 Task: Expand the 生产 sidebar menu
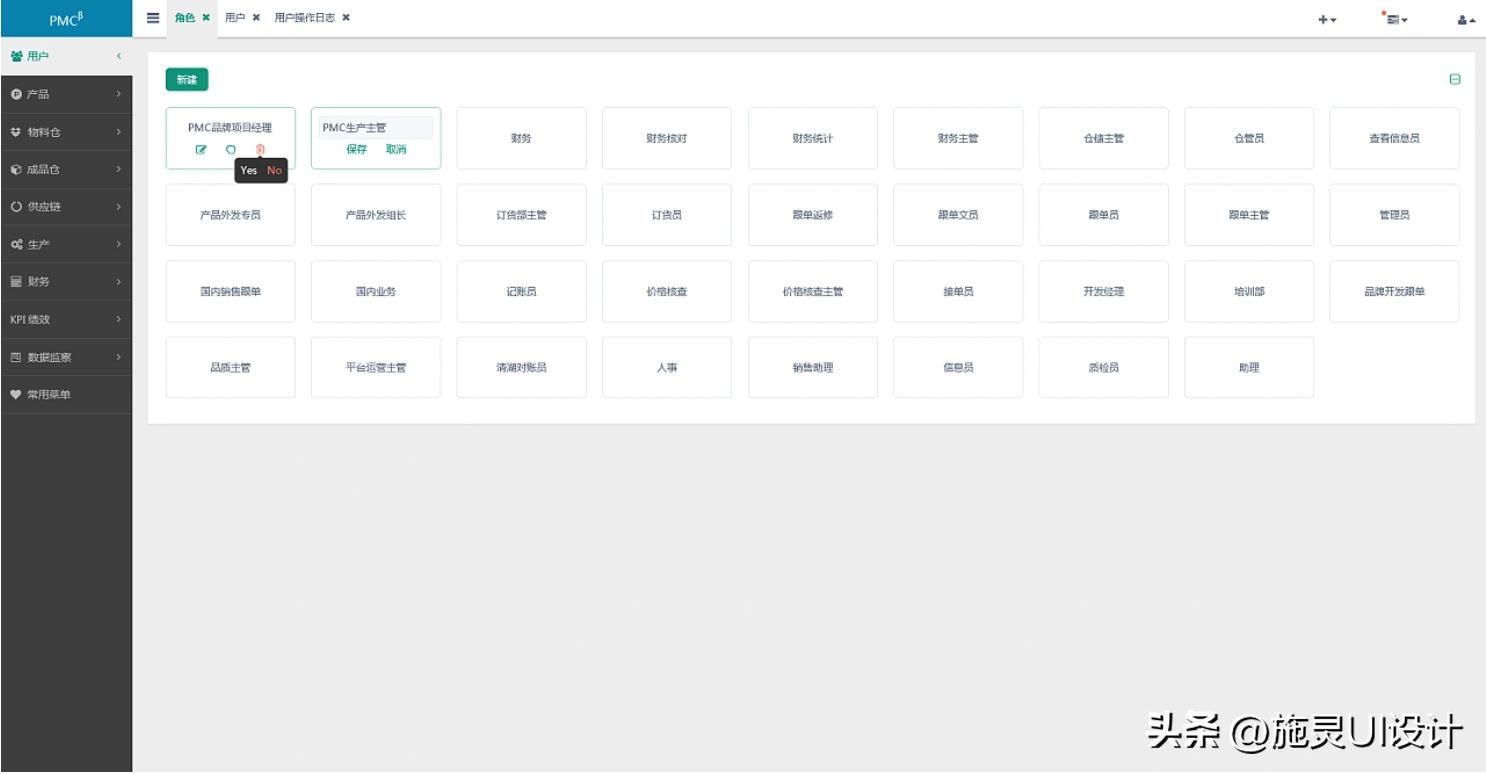[x=66, y=244]
